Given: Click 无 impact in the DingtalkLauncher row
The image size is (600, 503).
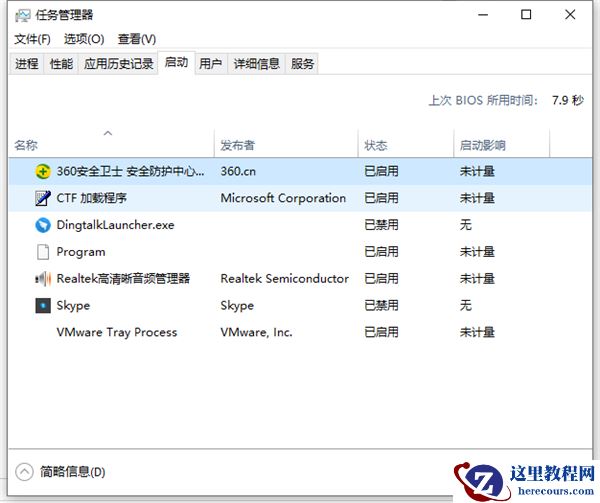Looking at the screenshot, I should tap(466, 225).
